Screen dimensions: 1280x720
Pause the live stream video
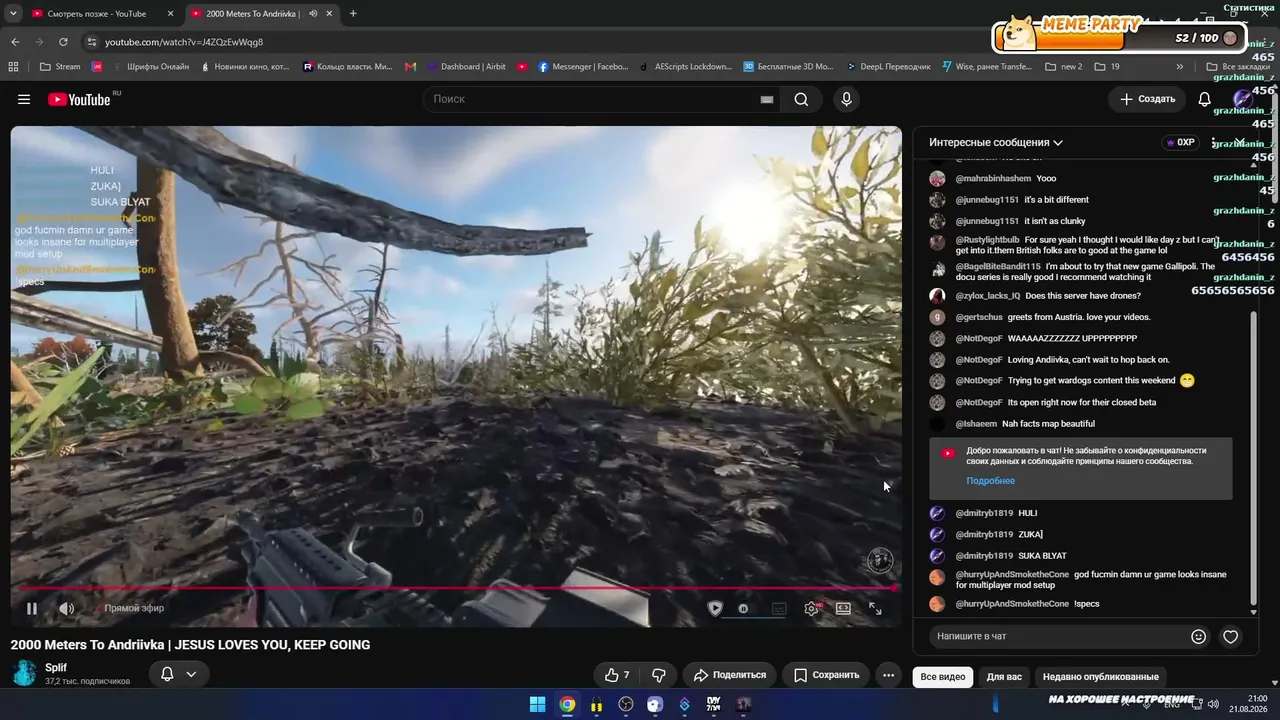(x=32, y=608)
